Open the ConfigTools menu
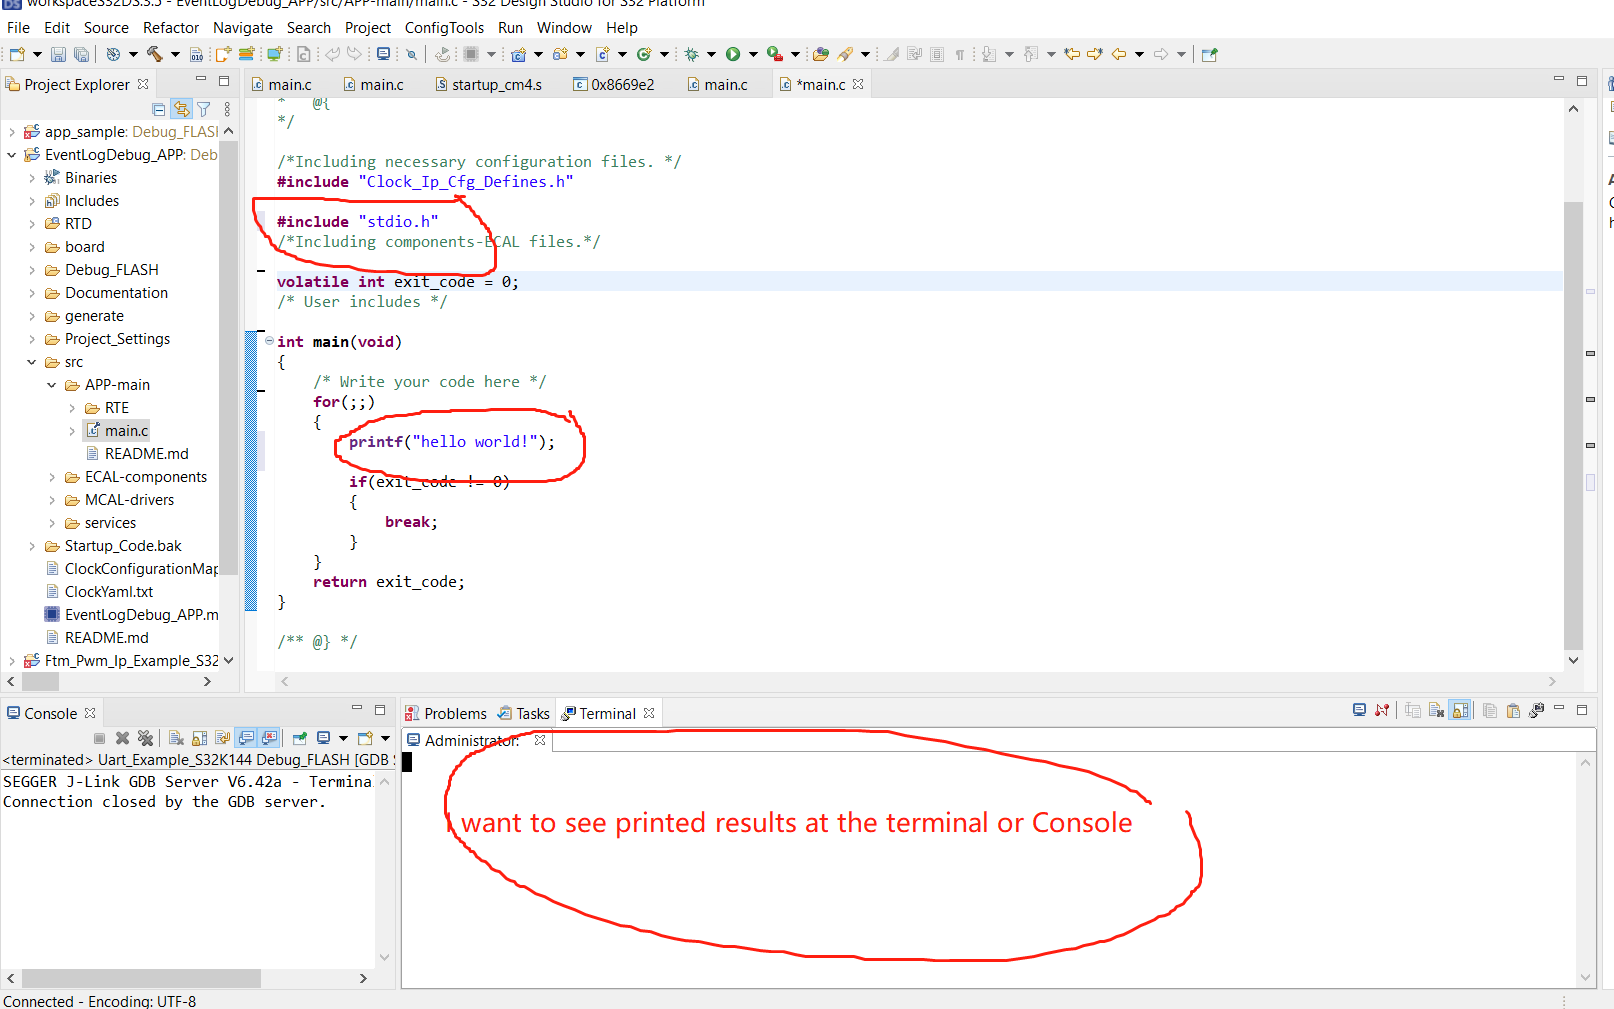Viewport: 1614px width, 1009px height. coord(444,27)
